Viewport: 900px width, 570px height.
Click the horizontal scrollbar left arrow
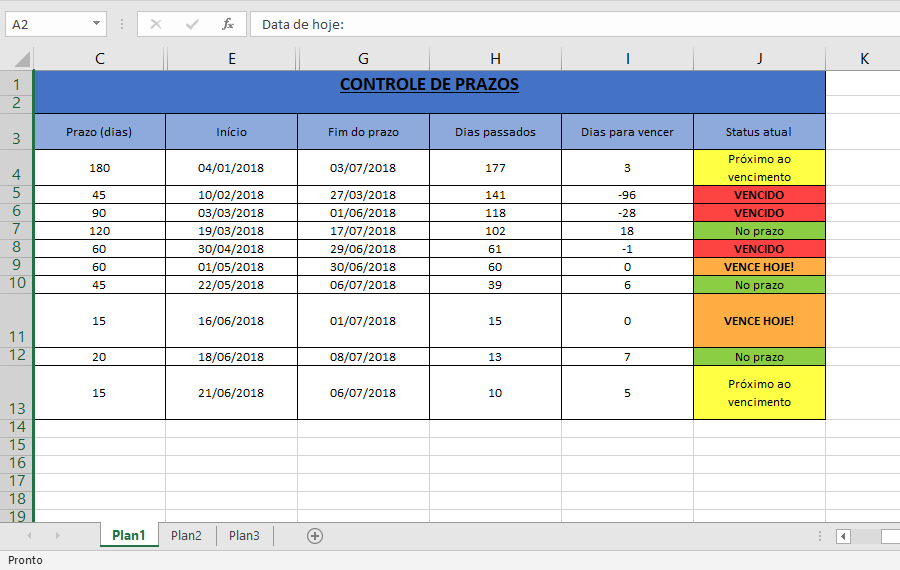(843, 536)
